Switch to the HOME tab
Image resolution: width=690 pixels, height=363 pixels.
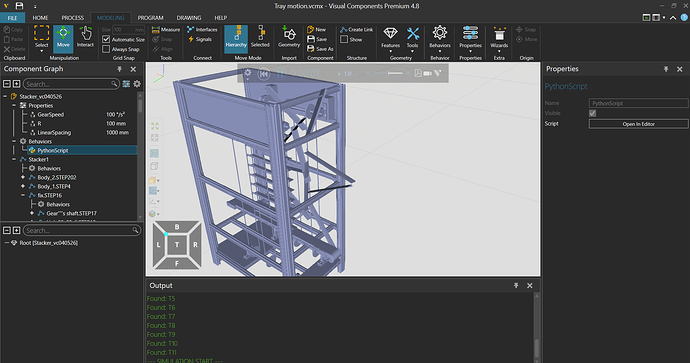40,18
